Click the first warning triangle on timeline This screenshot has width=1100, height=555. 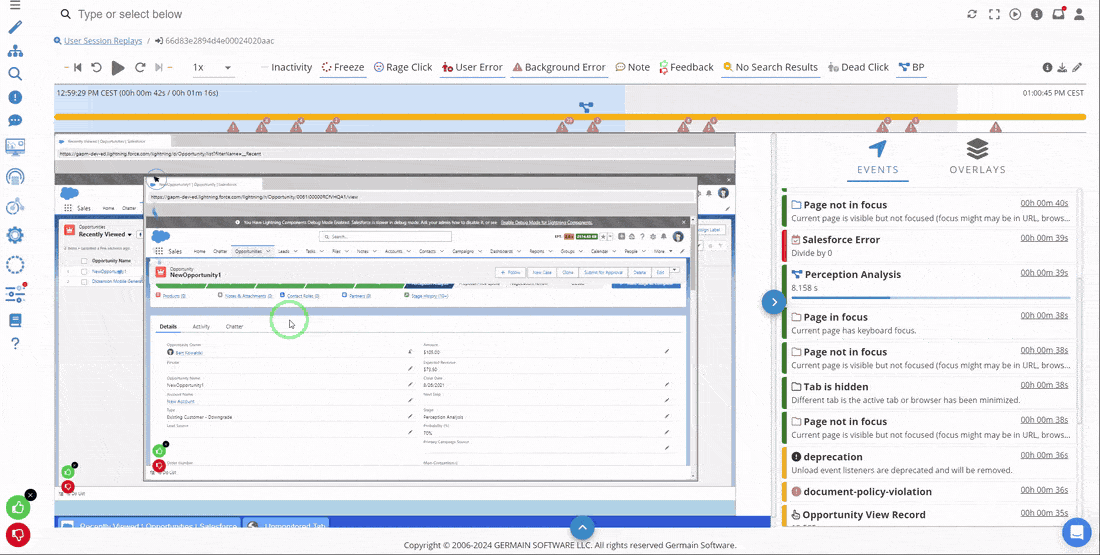point(233,128)
